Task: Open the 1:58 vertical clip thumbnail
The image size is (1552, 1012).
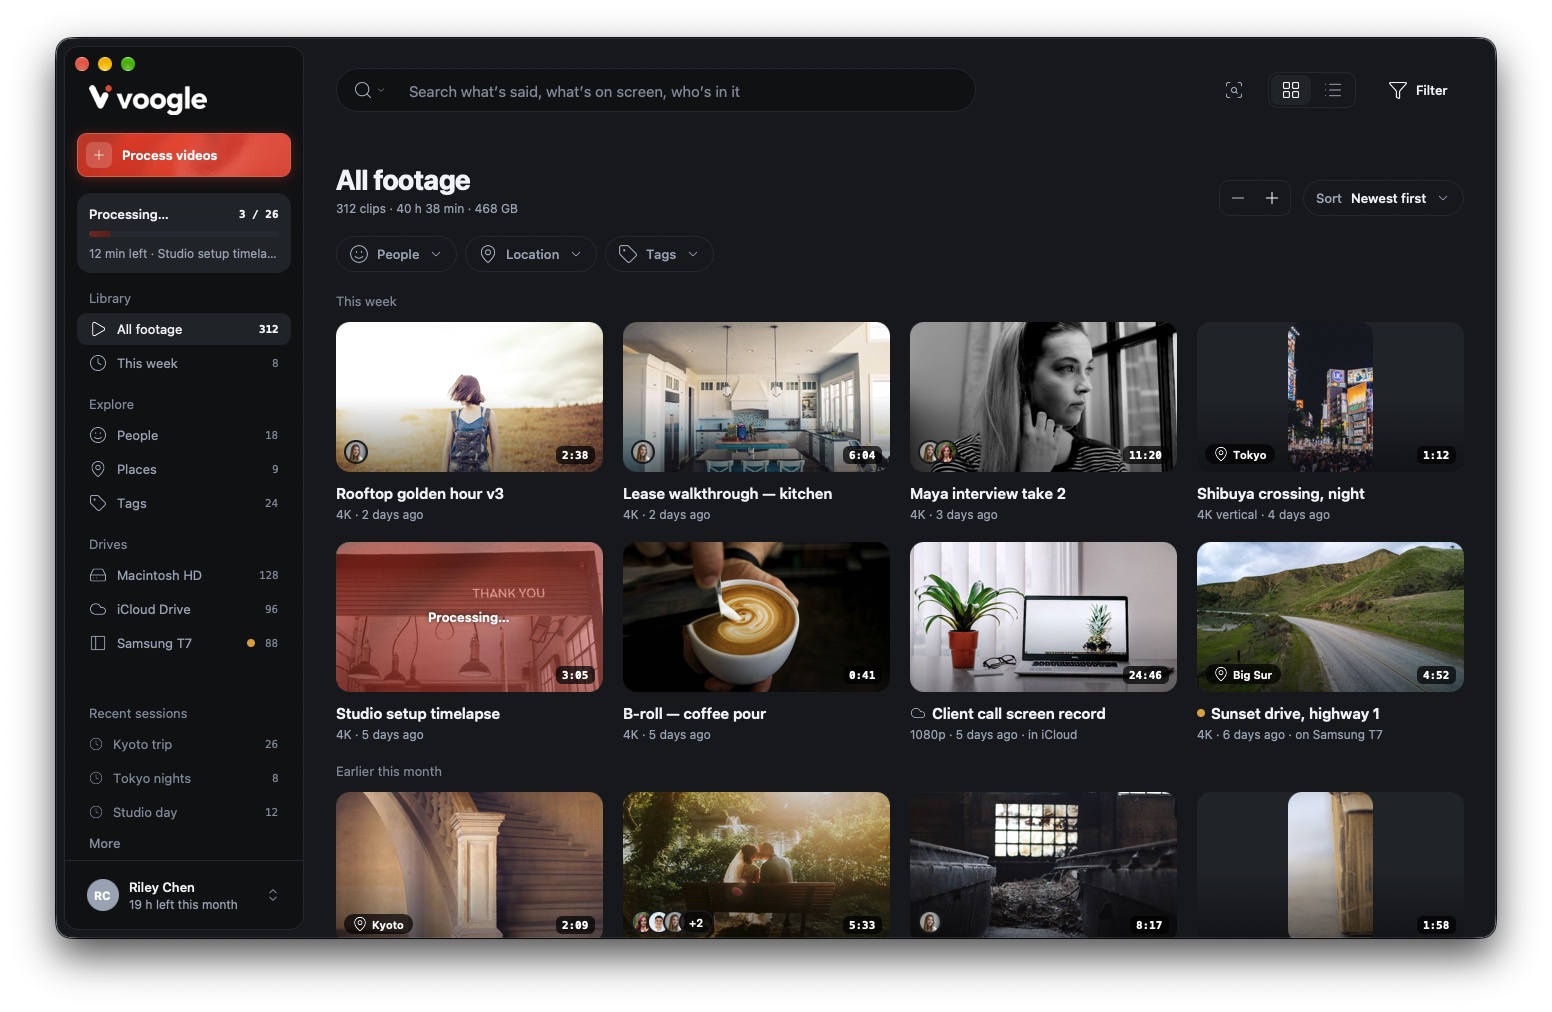Action: click(x=1330, y=865)
